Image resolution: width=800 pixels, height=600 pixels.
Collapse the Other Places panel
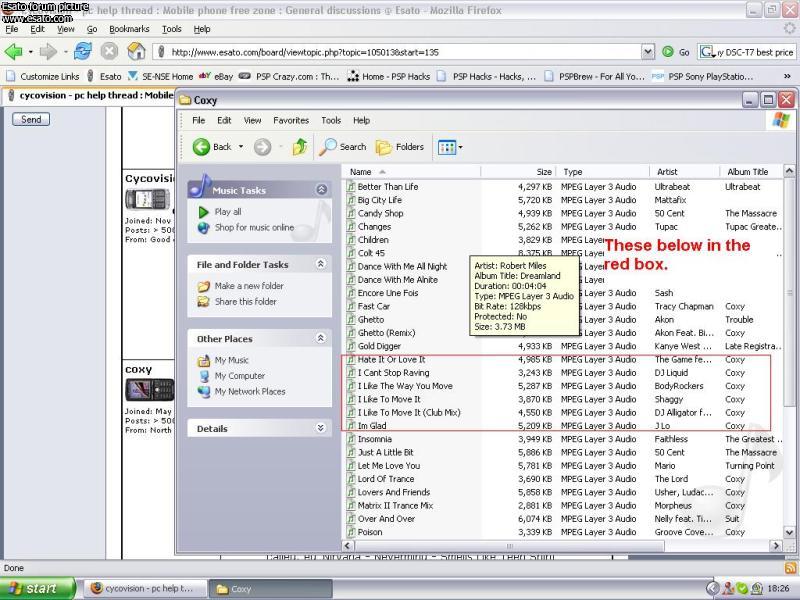click(320, 338)
